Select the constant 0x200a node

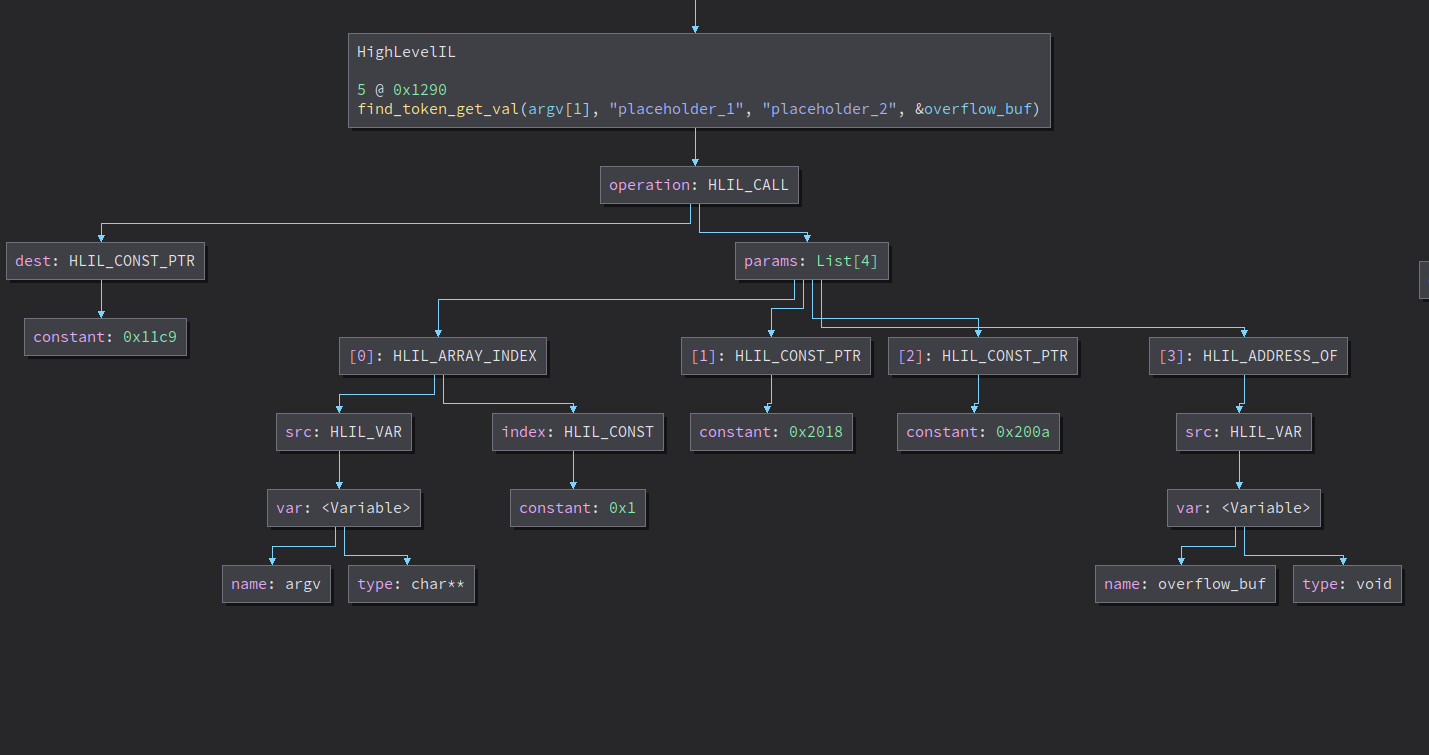[x=977, y=432]
